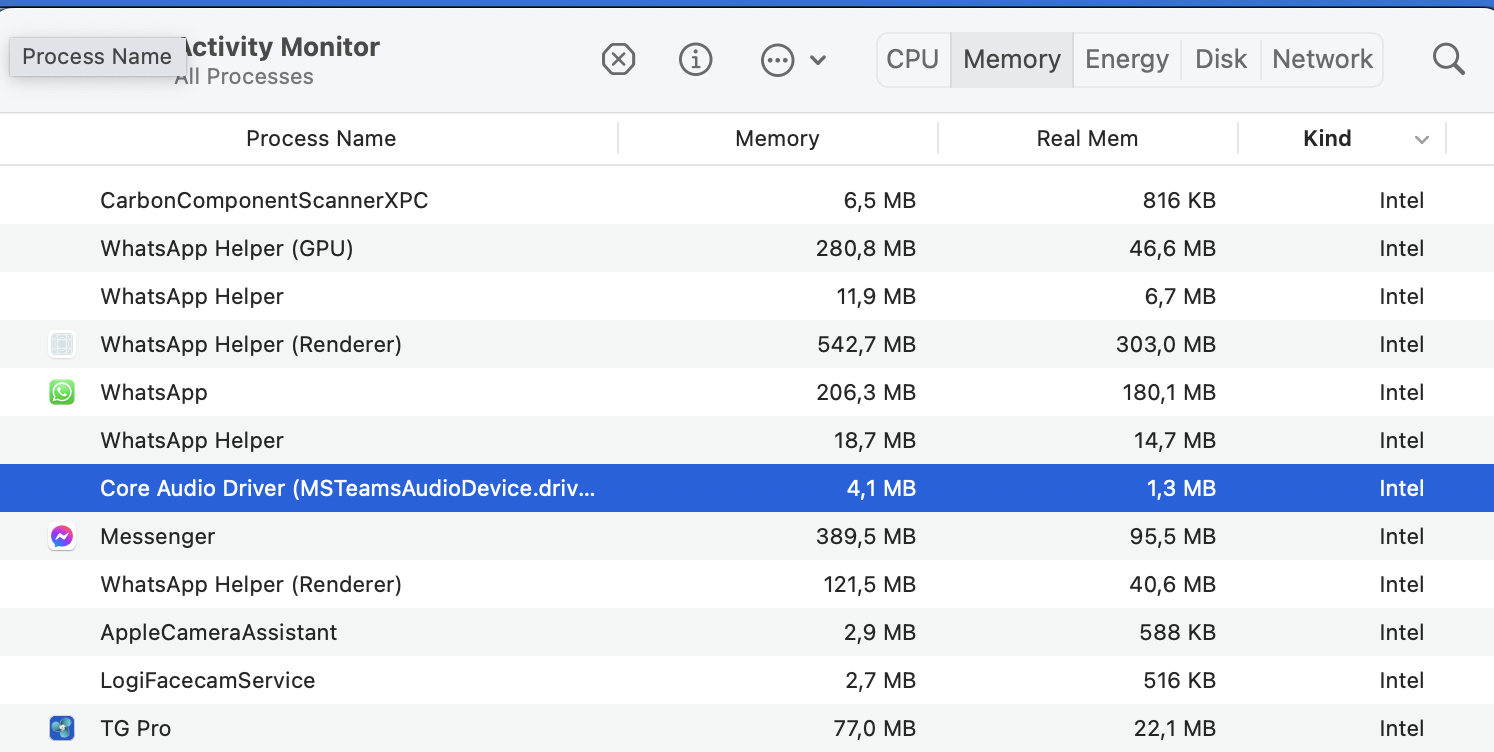
Task: Expand the chevron beside the ellipsis button
Action: 818,60
